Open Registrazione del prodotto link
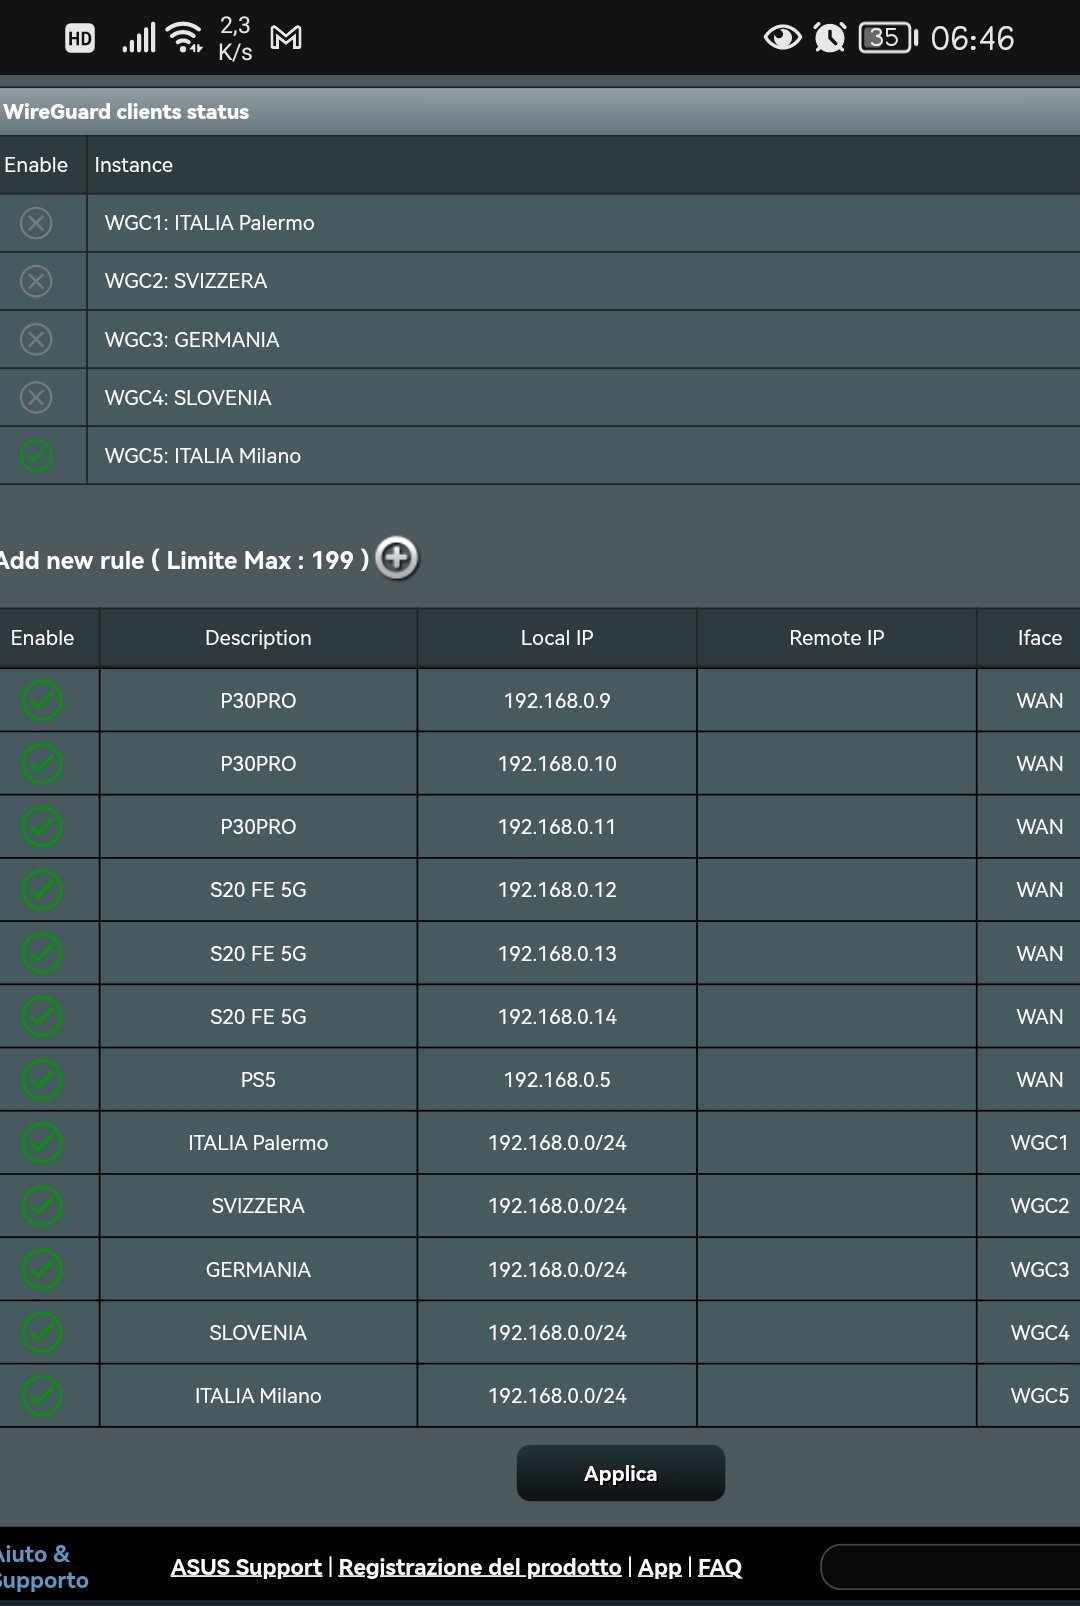Viewport: 1080px width, 1606px height. [x=480, y=1567]
